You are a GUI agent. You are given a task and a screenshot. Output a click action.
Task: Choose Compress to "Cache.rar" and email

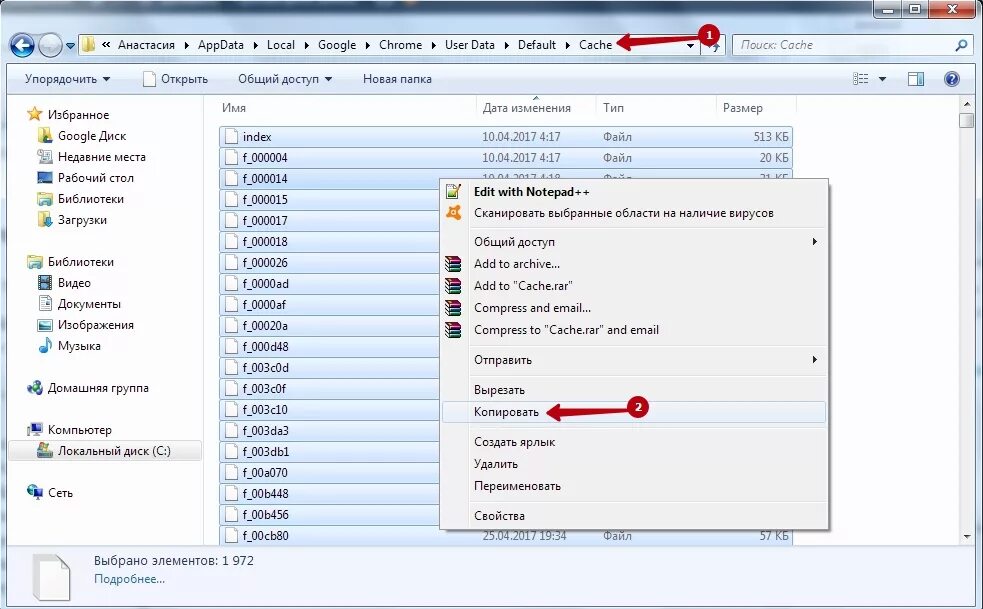634,330
